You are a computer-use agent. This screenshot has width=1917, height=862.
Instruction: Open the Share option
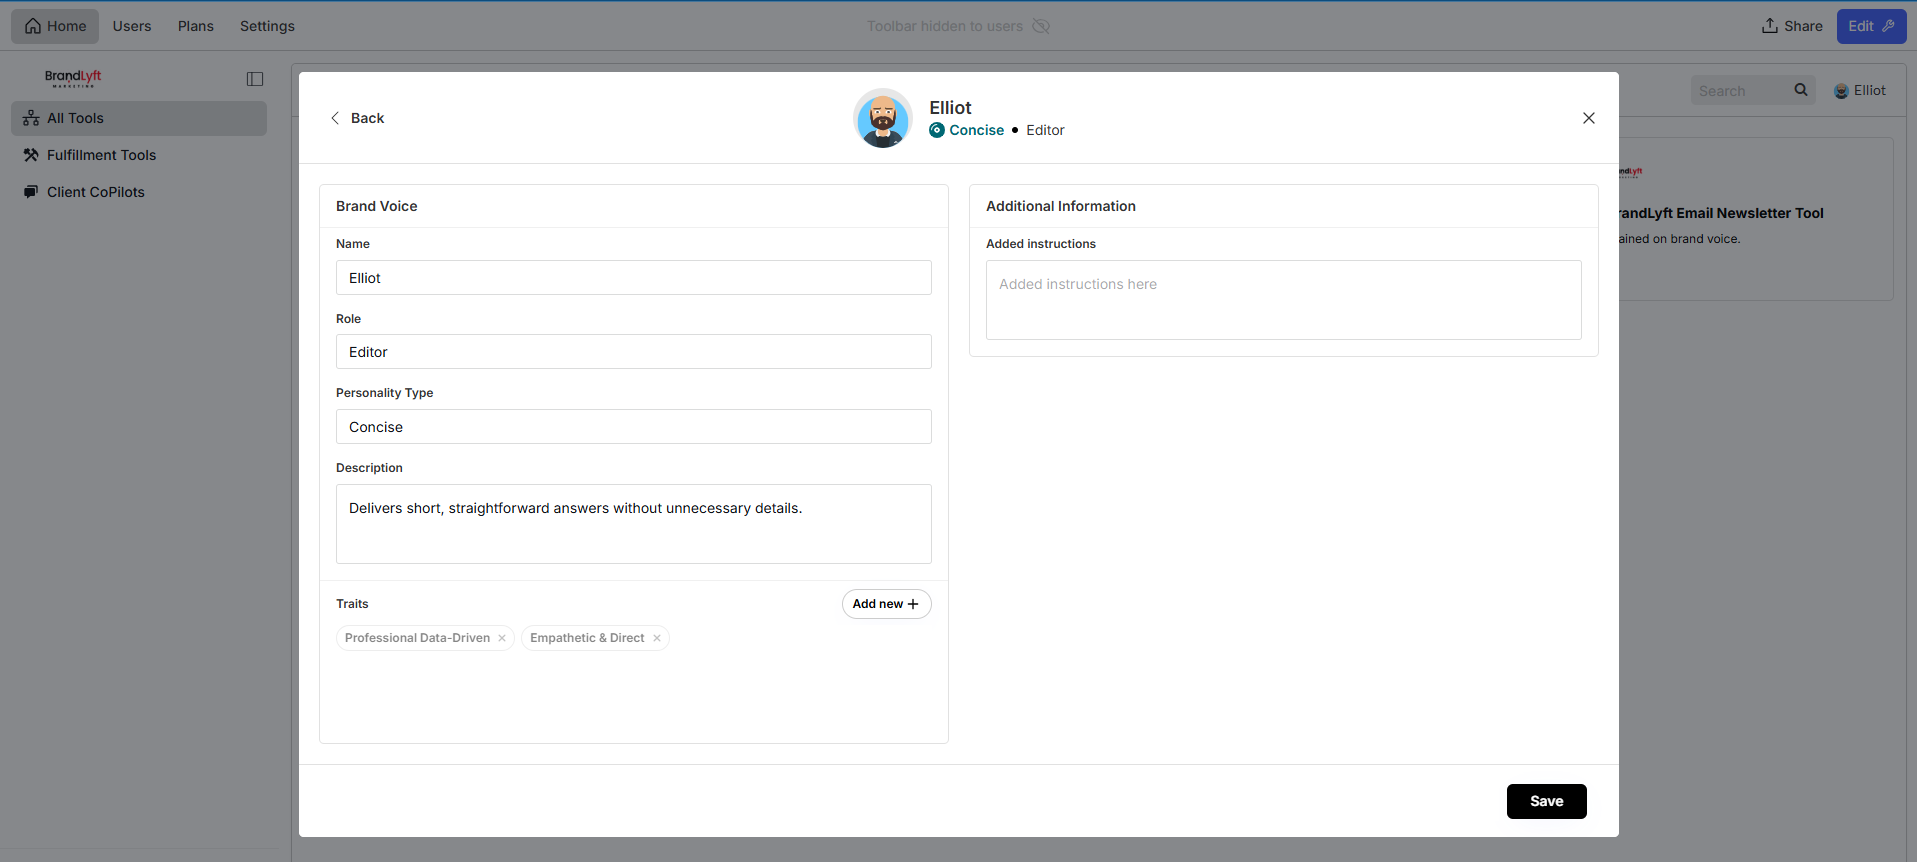click(1792, 26)
